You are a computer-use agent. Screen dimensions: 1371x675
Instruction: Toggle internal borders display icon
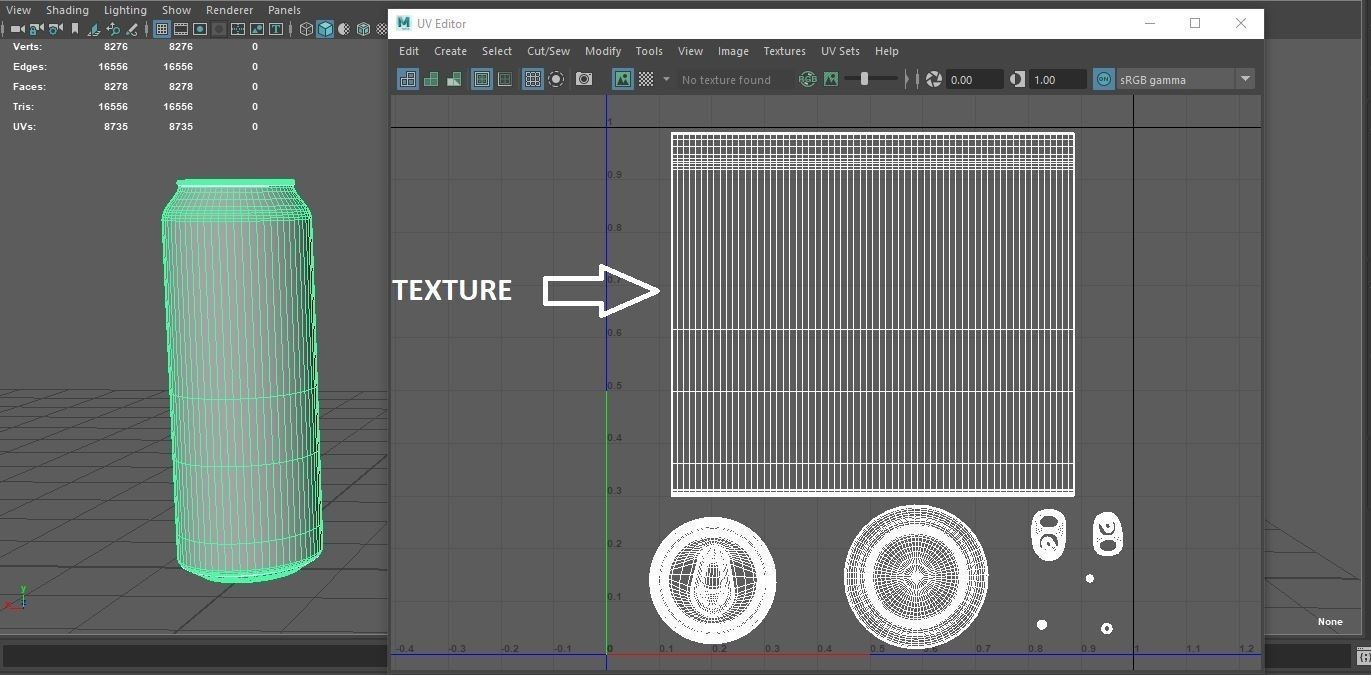[x=505, y=79]
